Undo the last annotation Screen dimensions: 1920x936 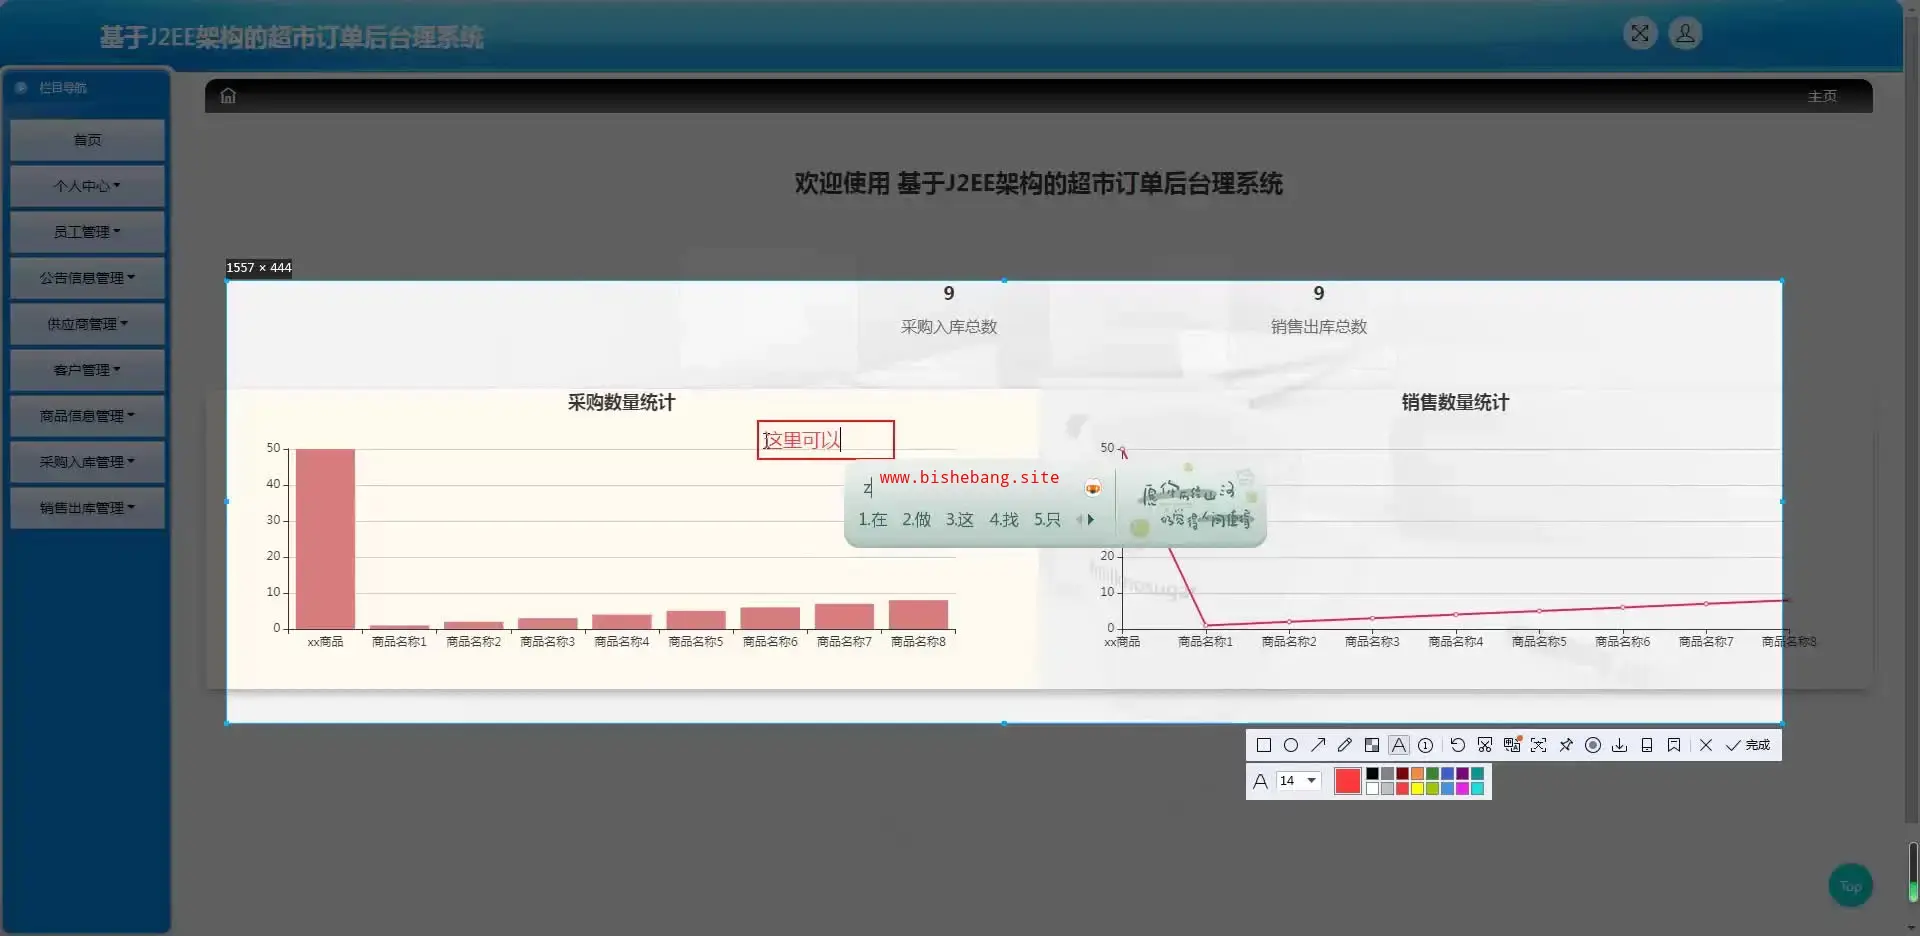click(x=1458, y=745)
